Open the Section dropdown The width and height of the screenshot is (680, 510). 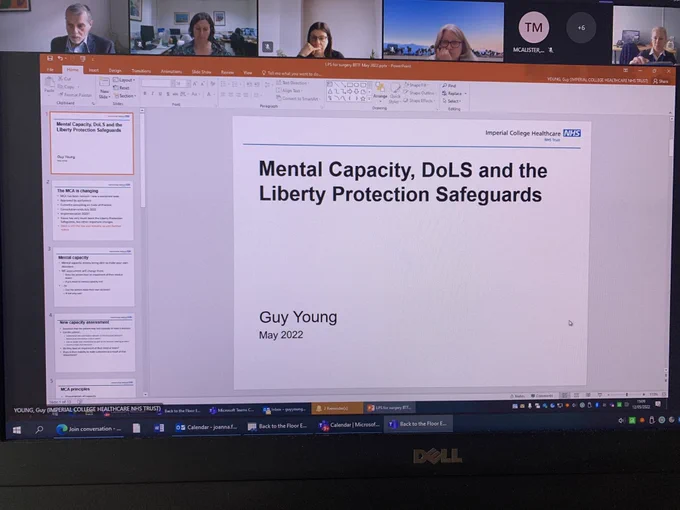coord(124,96)
